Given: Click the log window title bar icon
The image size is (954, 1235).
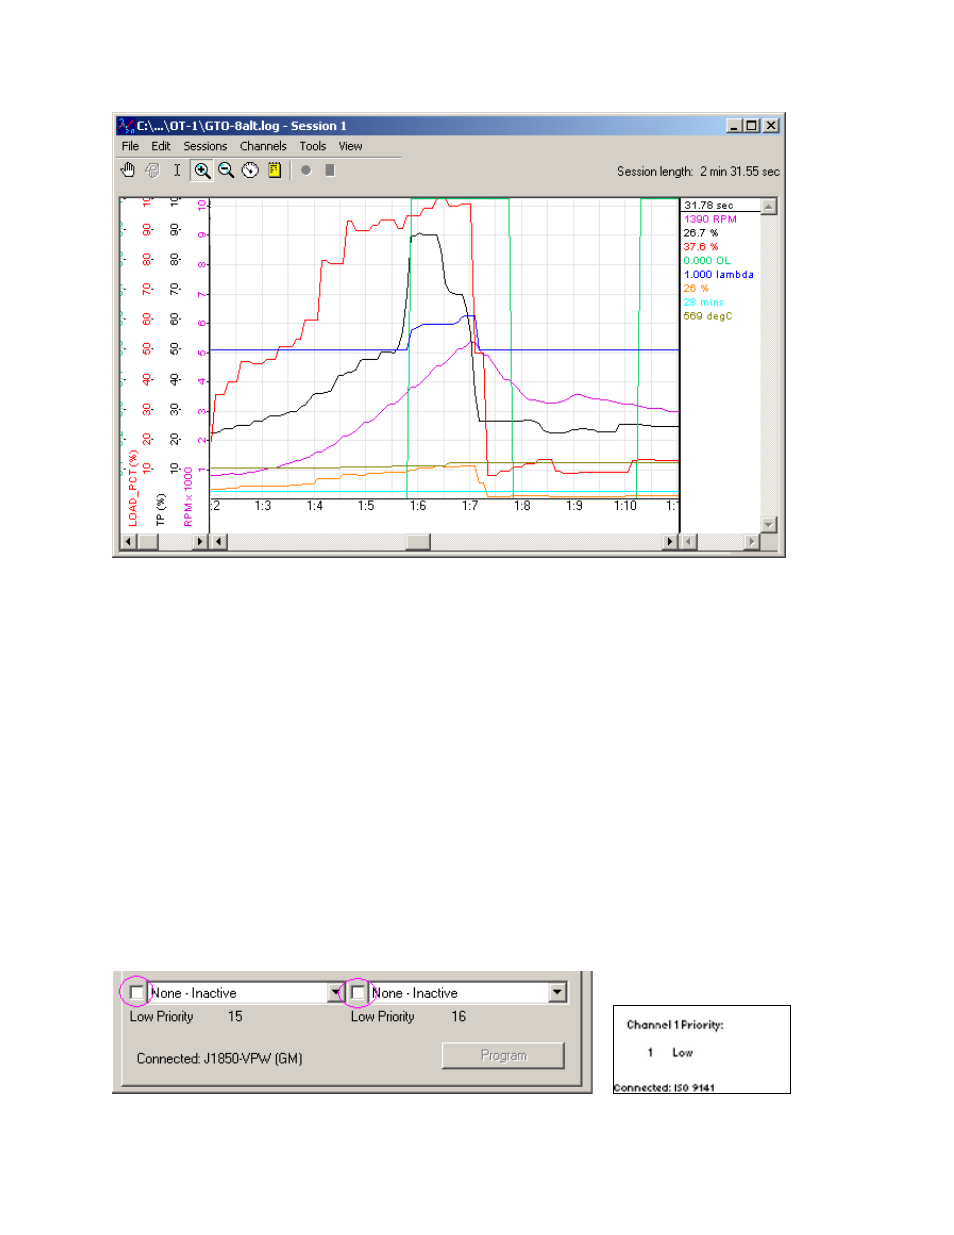Looking at the screenshot, I should (x=126, y=125).
